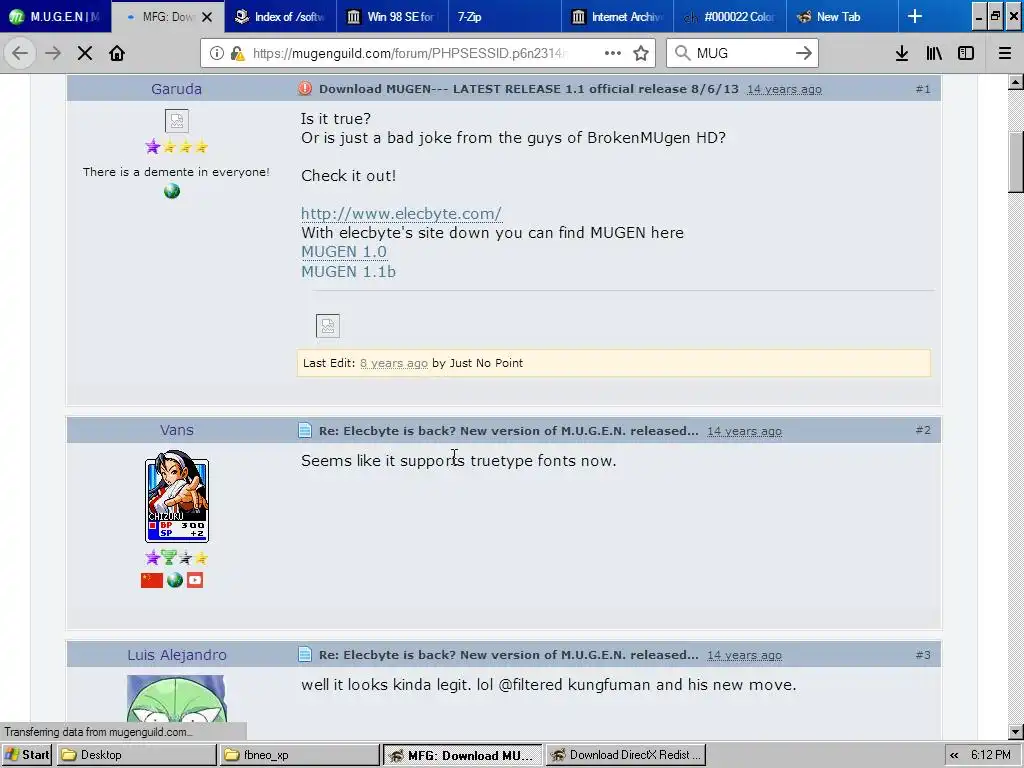Click the page scrollbar up arrow
Image resolution: width=1024 pixels, height=768 pixels.
coord(1016,82)
